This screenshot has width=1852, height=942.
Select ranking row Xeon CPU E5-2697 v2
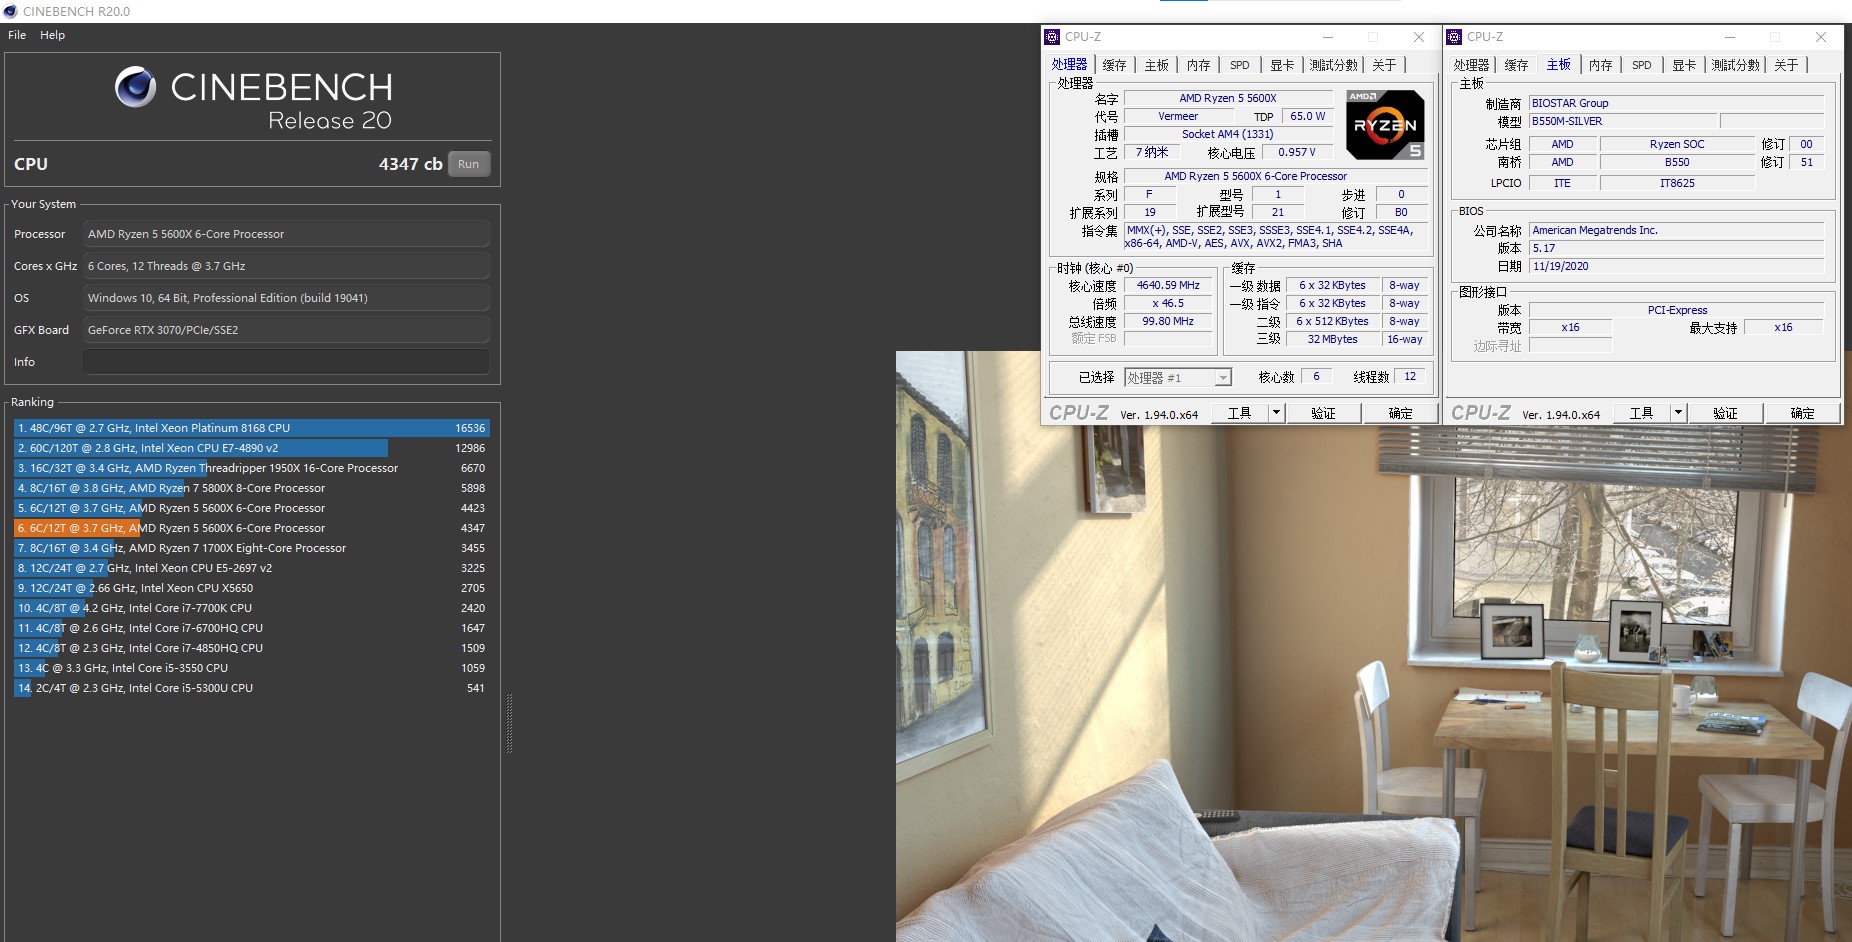pos(252,568)
